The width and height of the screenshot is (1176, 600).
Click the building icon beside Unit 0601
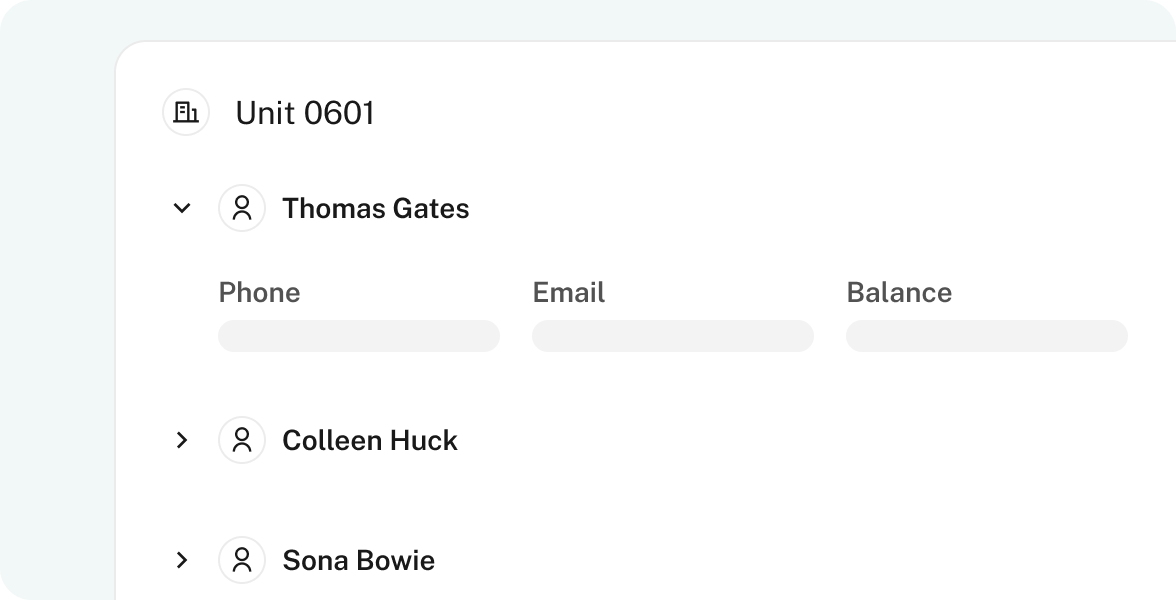[x=186, y=112]
